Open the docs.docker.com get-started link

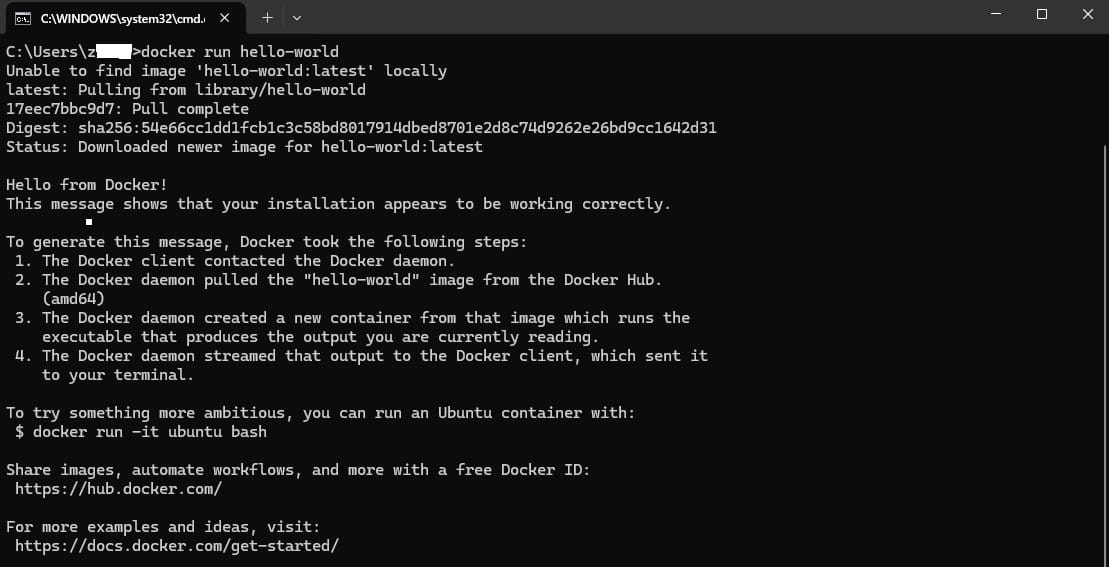coord(177,546)
